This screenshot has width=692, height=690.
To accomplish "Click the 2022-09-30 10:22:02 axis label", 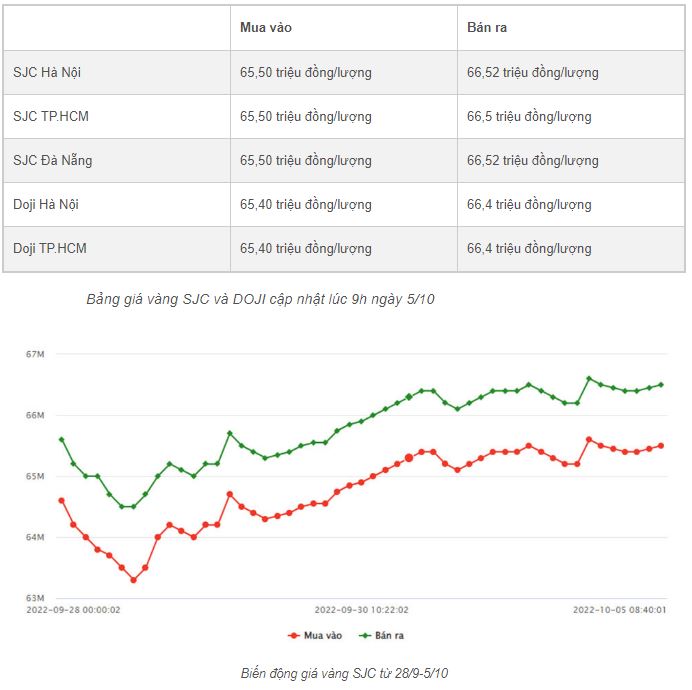I will pos(361,609).
